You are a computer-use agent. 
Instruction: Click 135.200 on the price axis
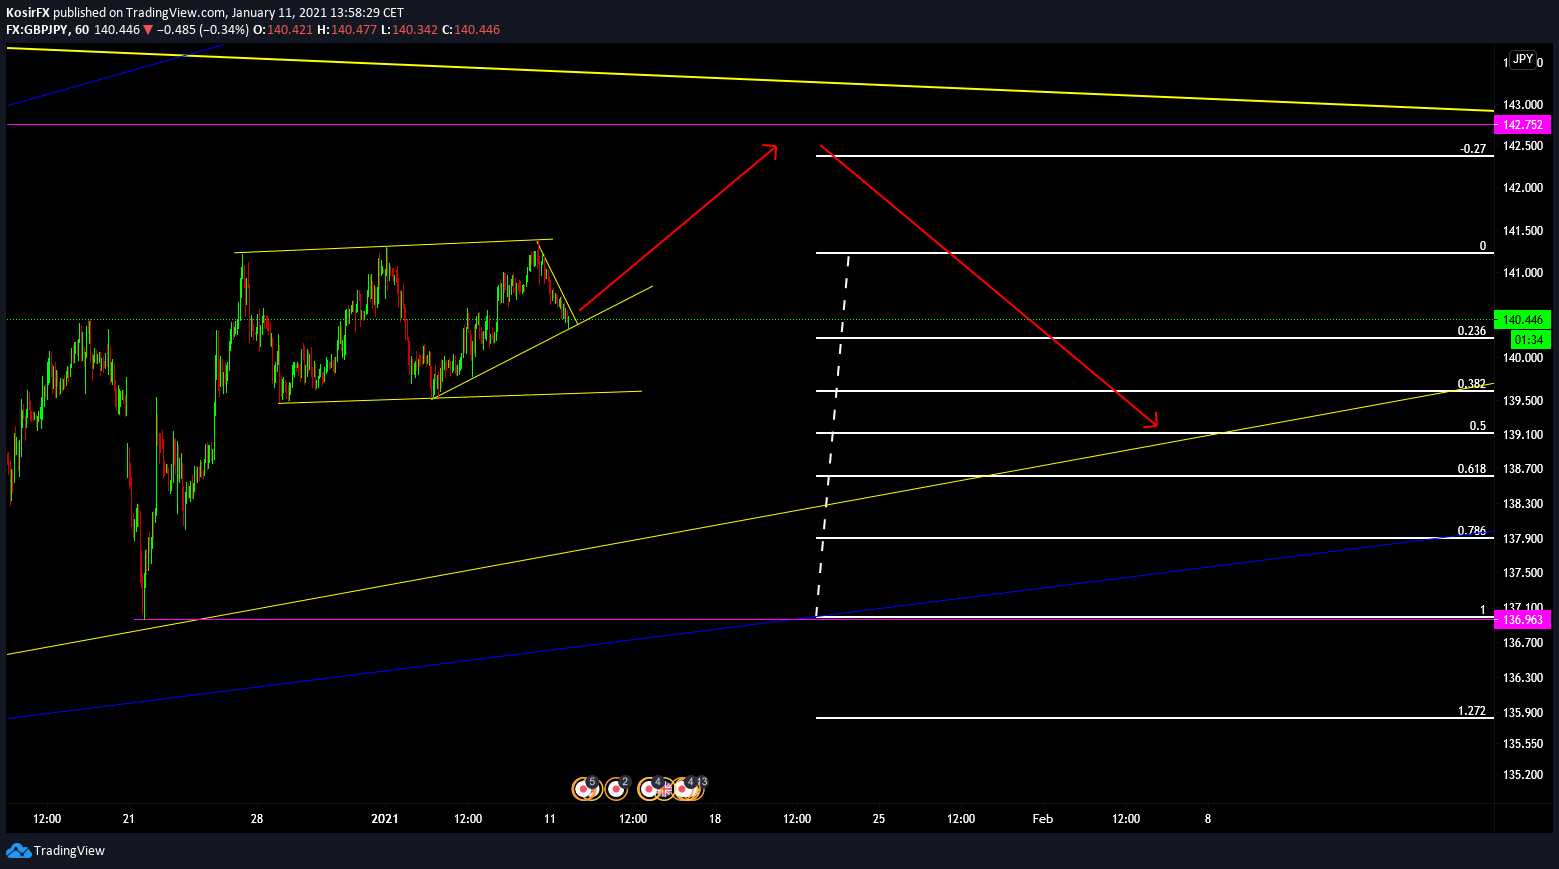[x=1525, y=775]
